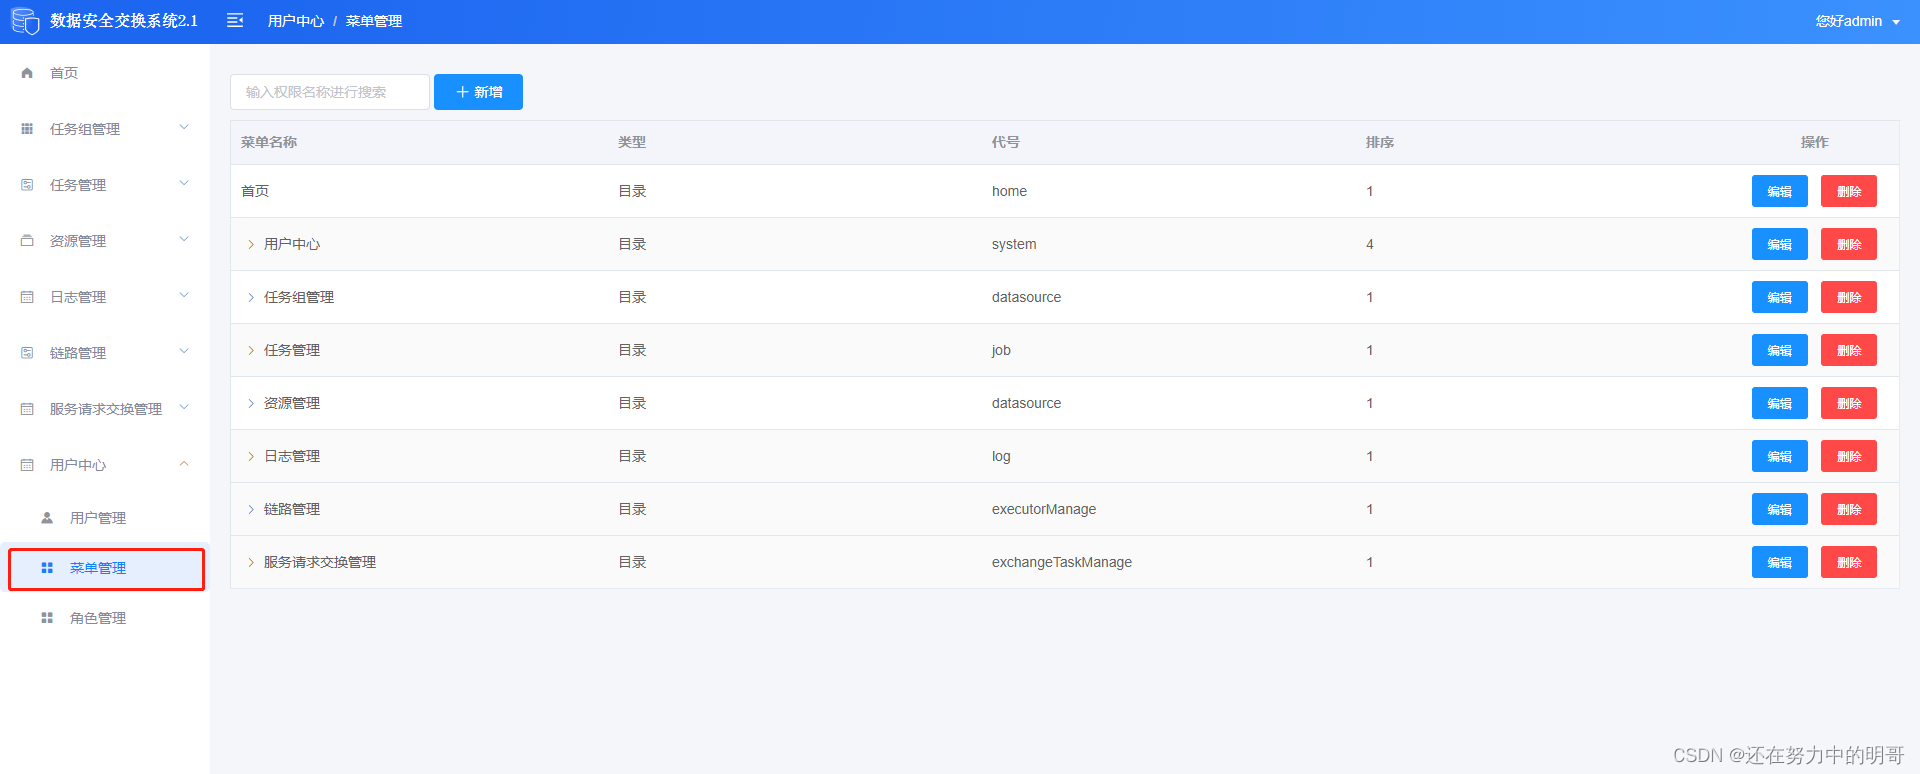Expand the 服务请求交换管理 table row chevron
The width and height of the screenshot is (1920, 774).
[251, 562]
